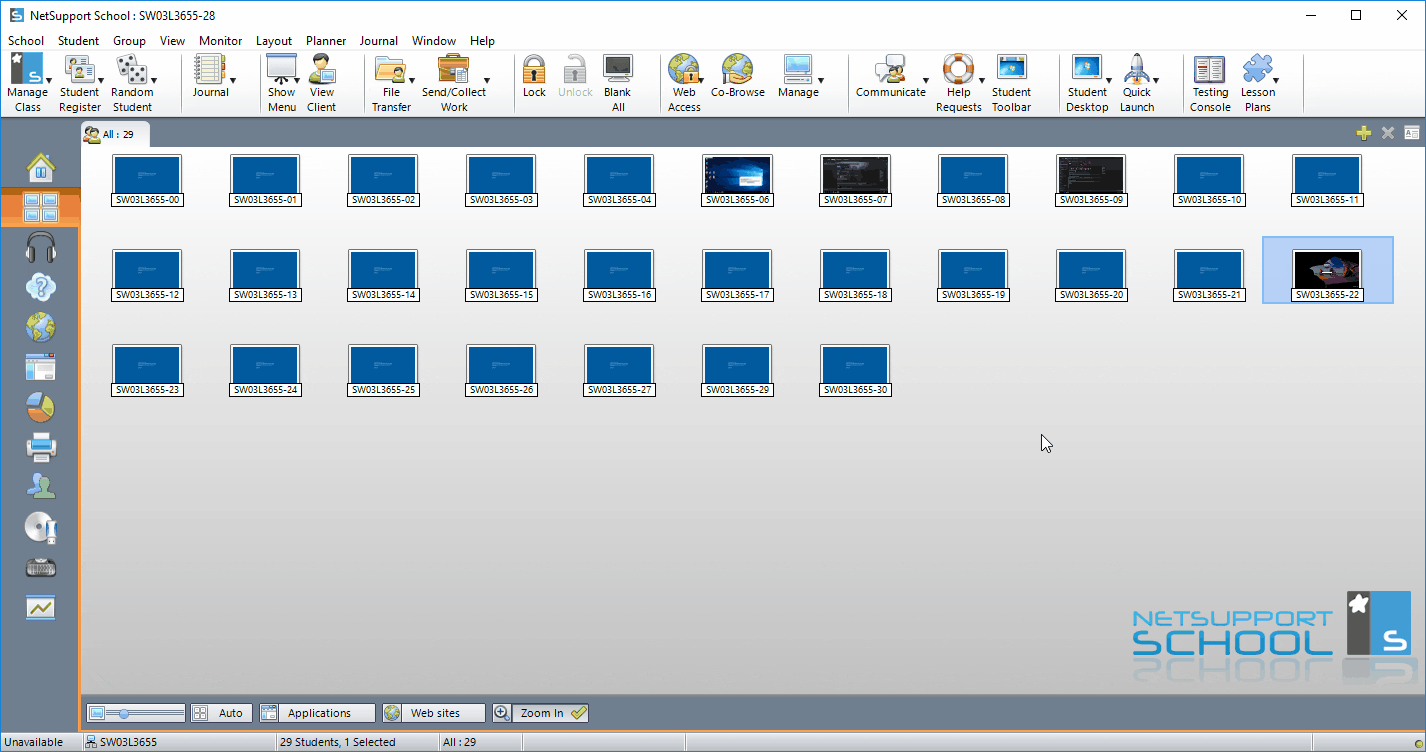
Task: Expand the Communicate dropdown arrow
Action: [x=925, y=81]
